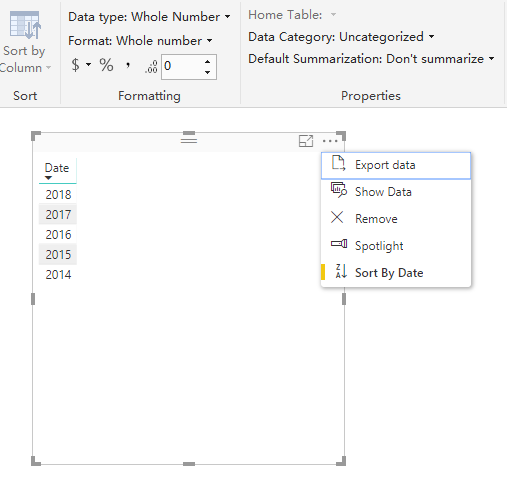Screen dimensions: 507x488
Task: Select Show Data menu entry
Action: (x=396, y=192)
